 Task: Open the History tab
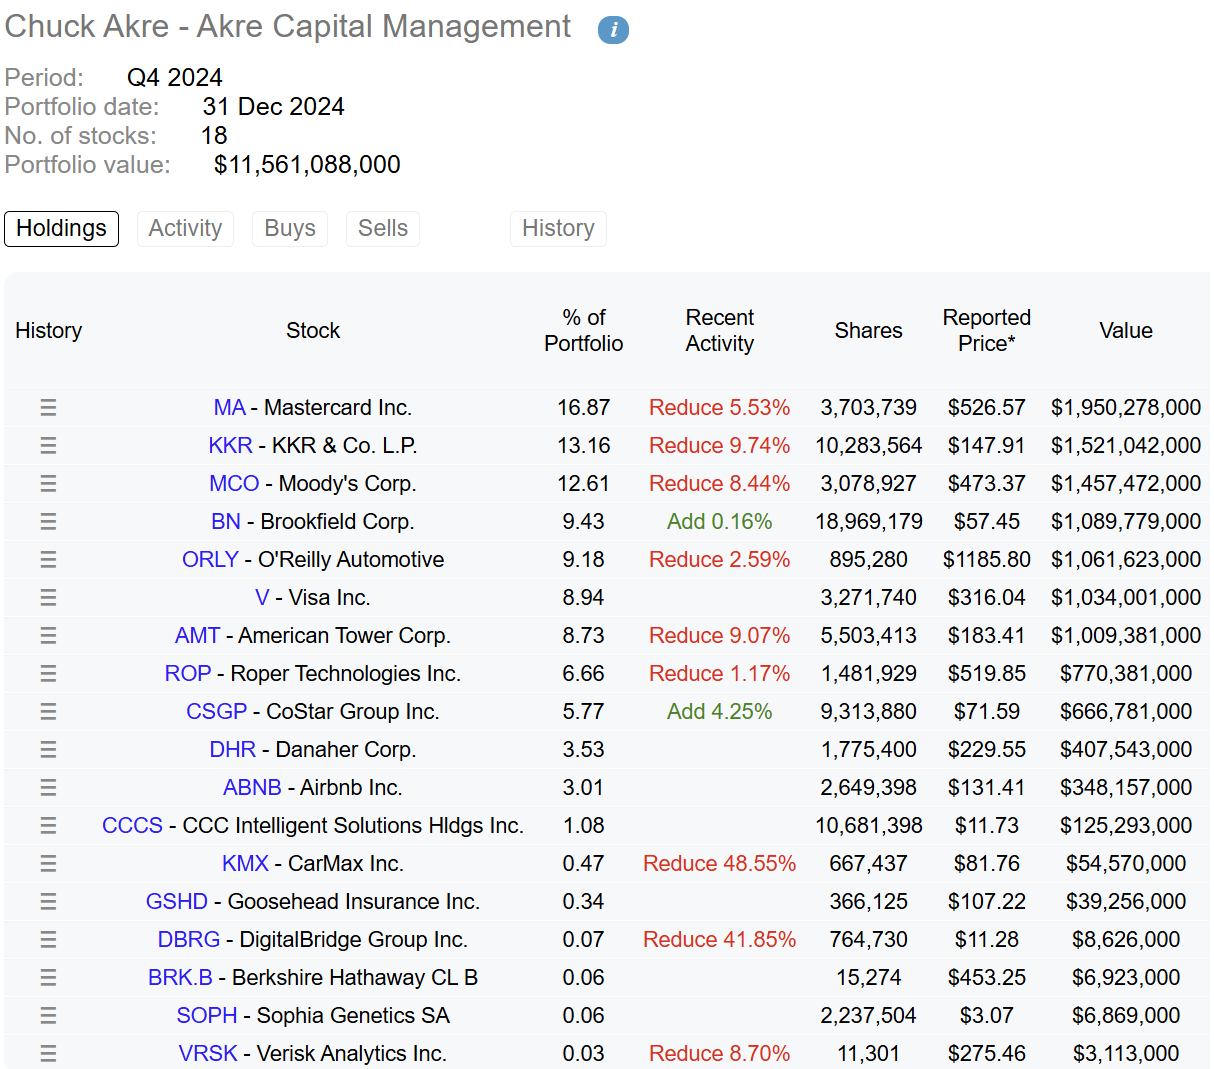pos(558,228)
